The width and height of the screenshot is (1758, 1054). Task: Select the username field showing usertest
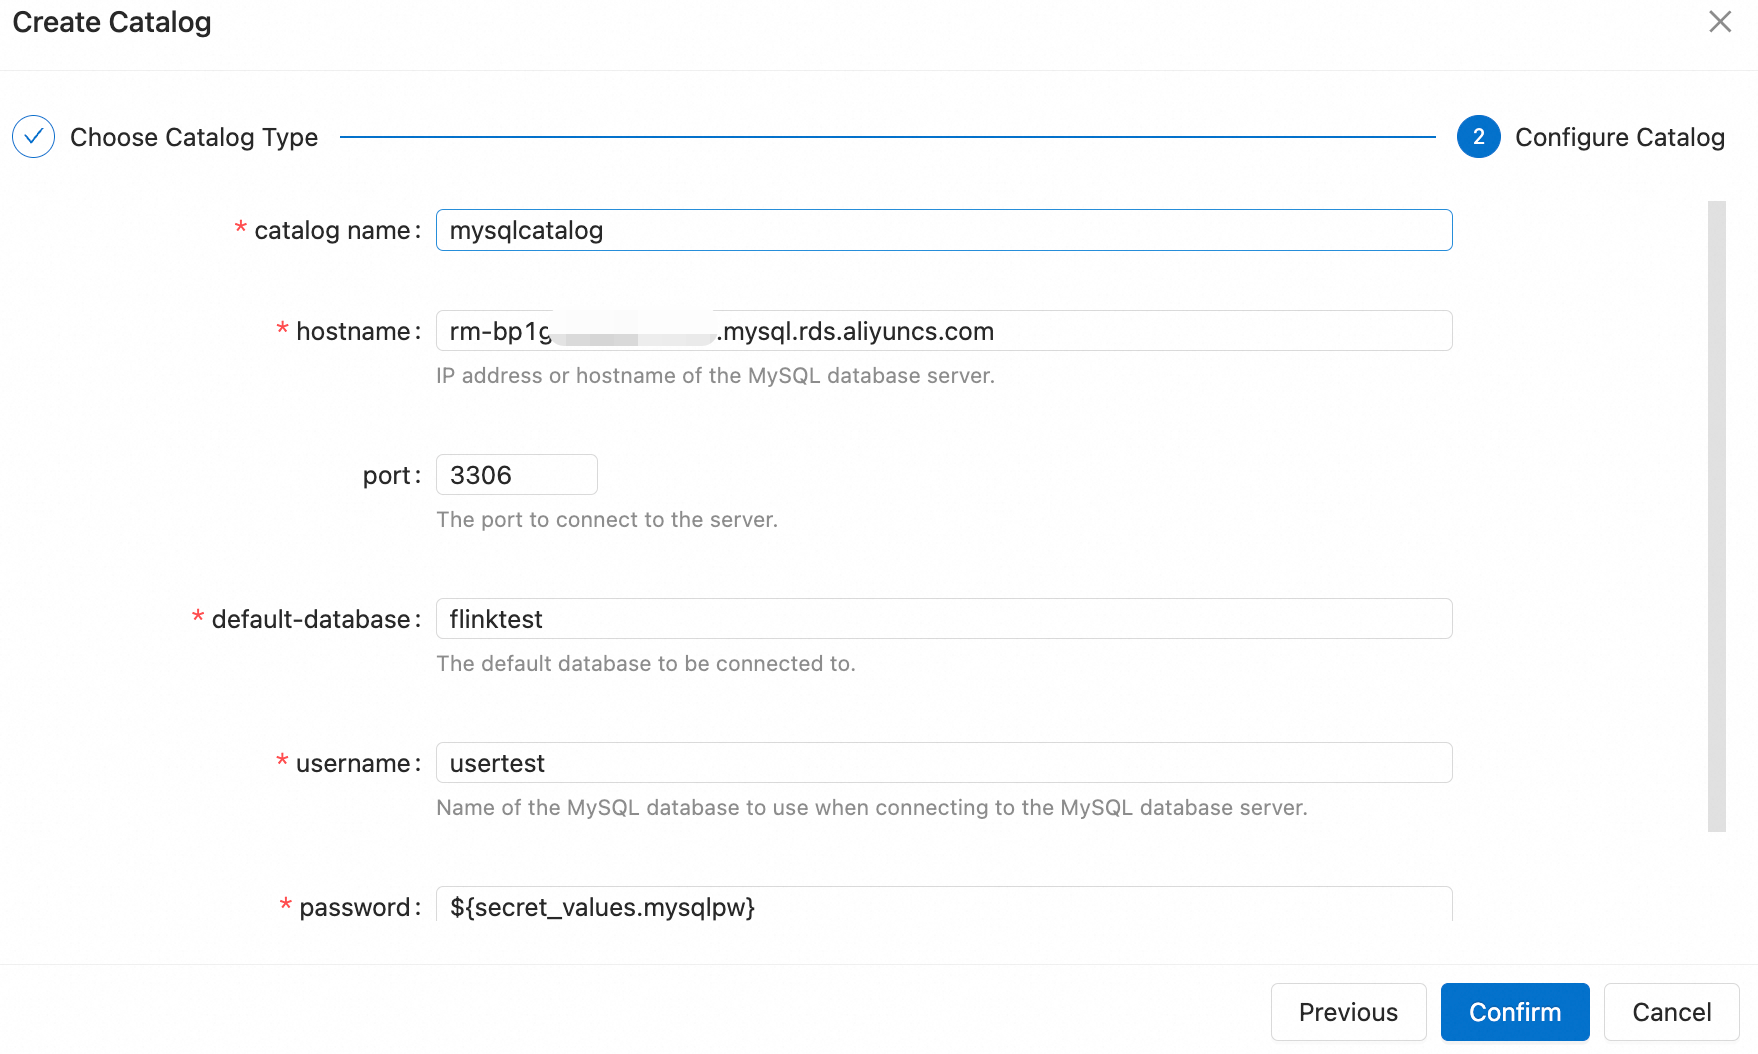pyautogui.click(x=943, y=762)
